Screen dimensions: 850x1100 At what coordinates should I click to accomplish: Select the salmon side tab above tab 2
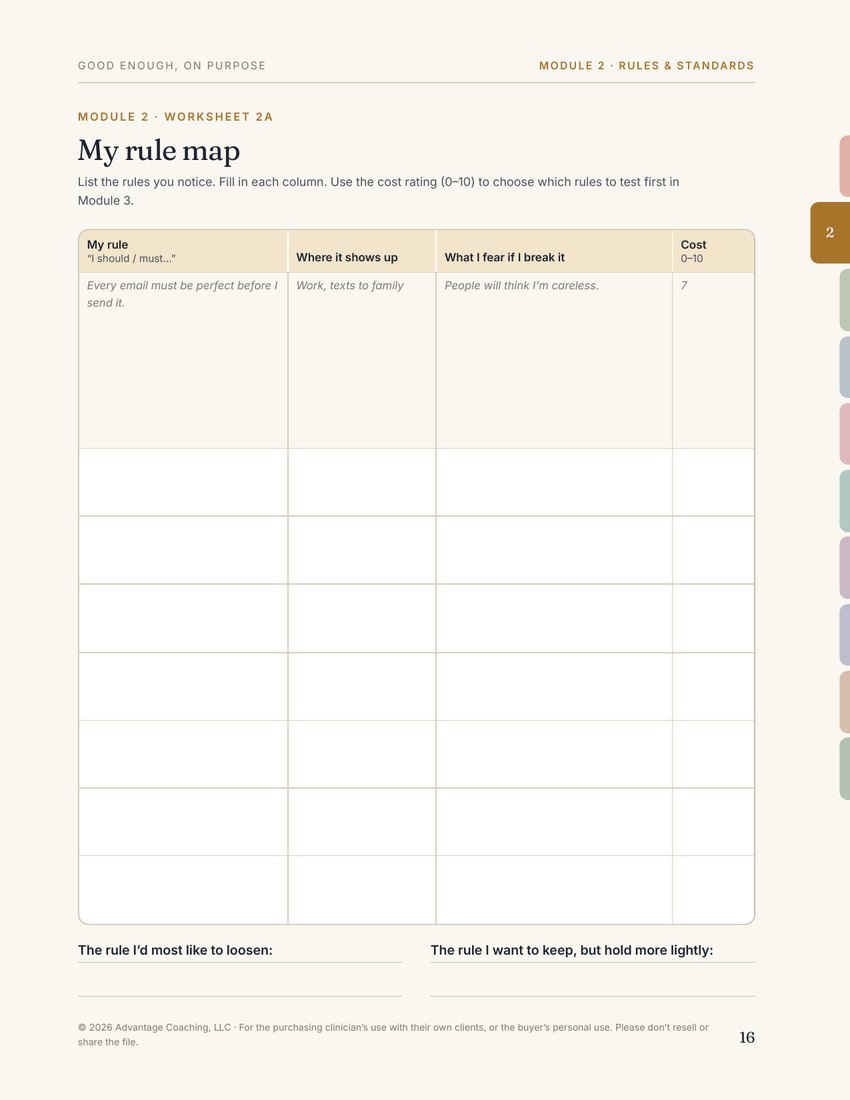pos(844,166)
